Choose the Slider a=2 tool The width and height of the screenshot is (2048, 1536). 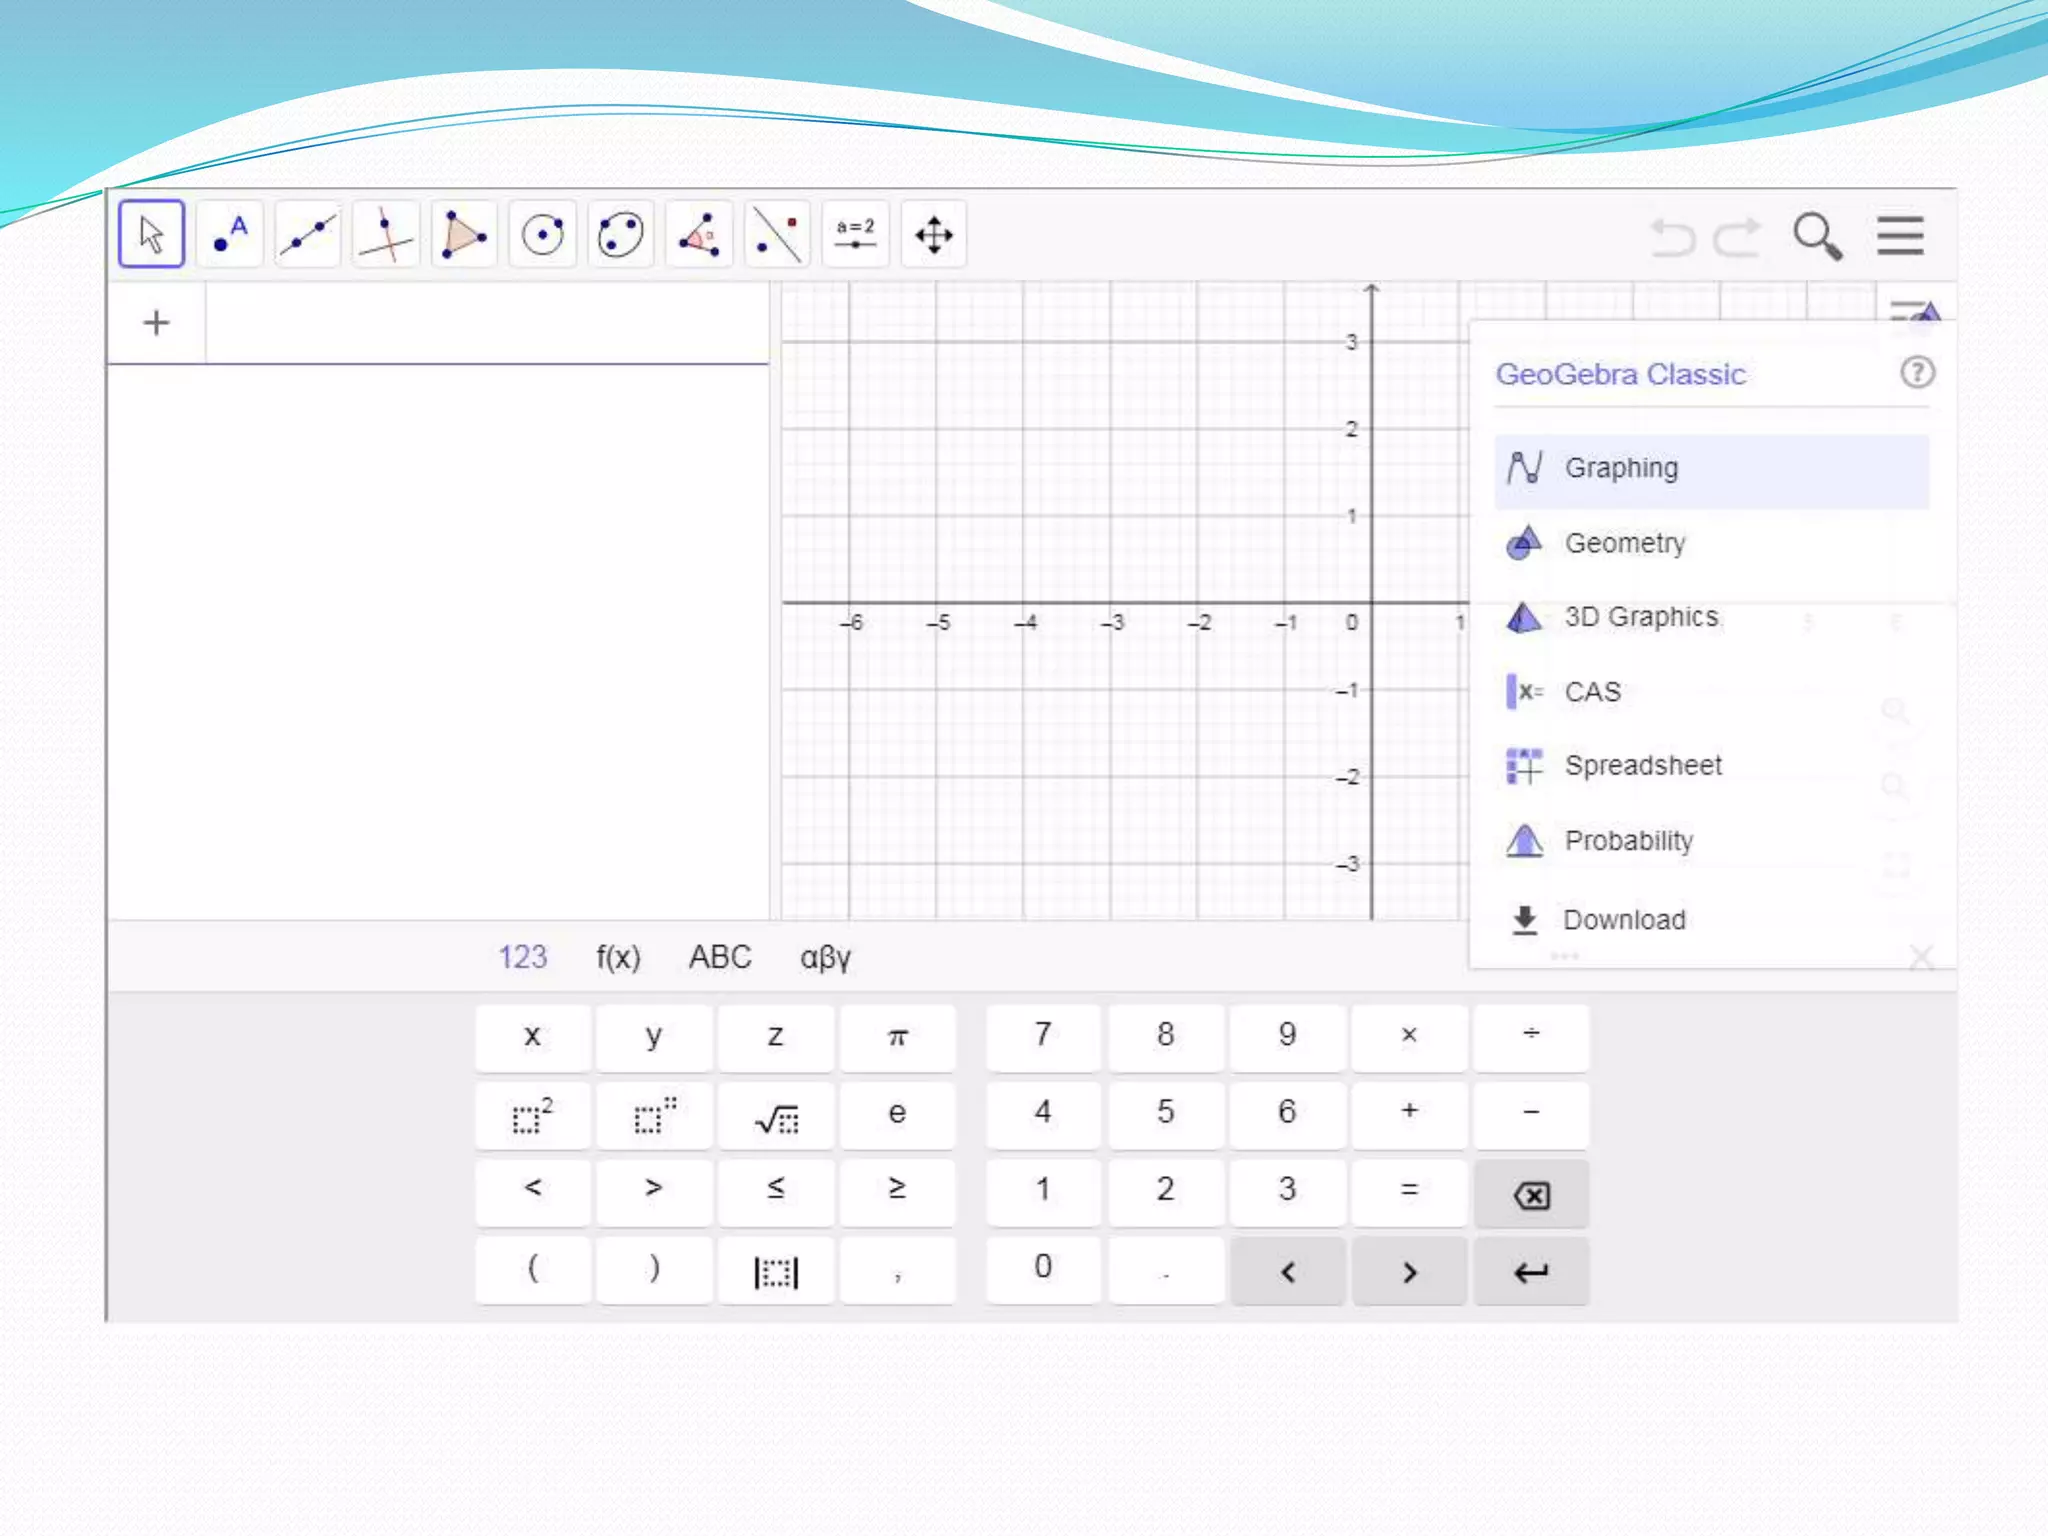(856, 235)
